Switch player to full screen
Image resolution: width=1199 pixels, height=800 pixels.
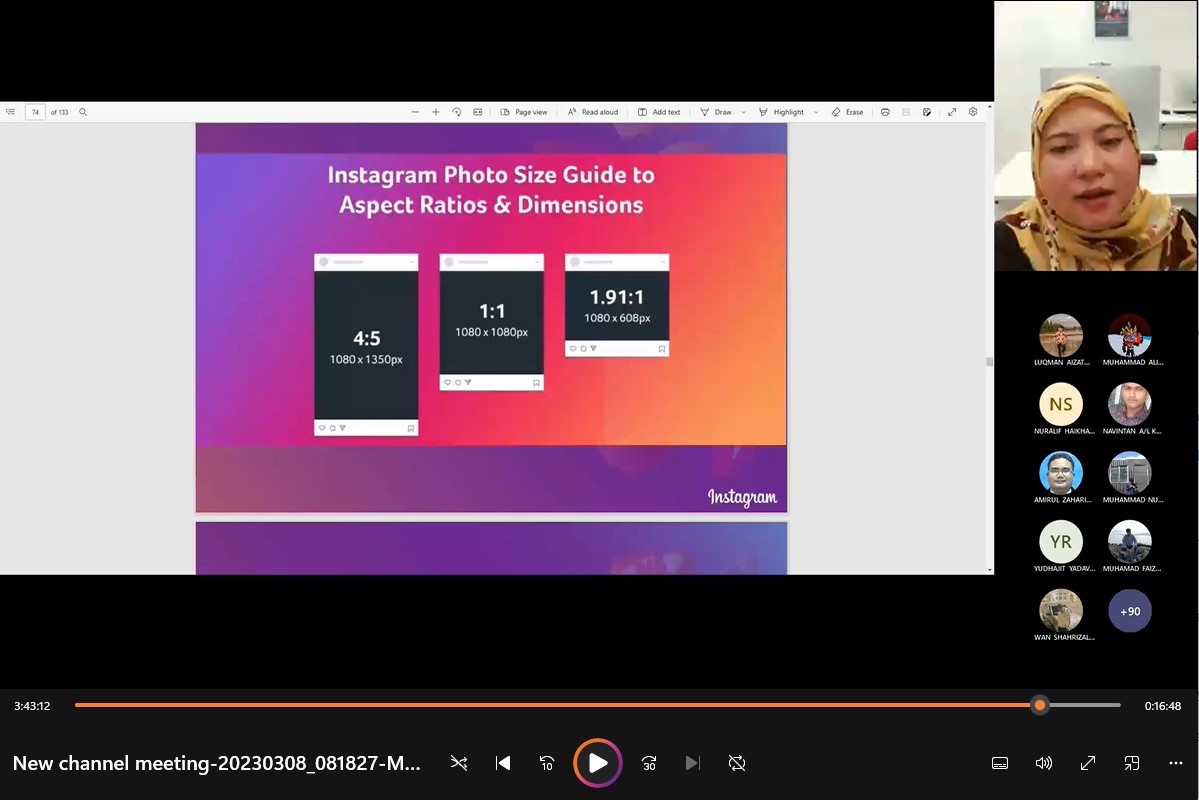[1087, 763]
